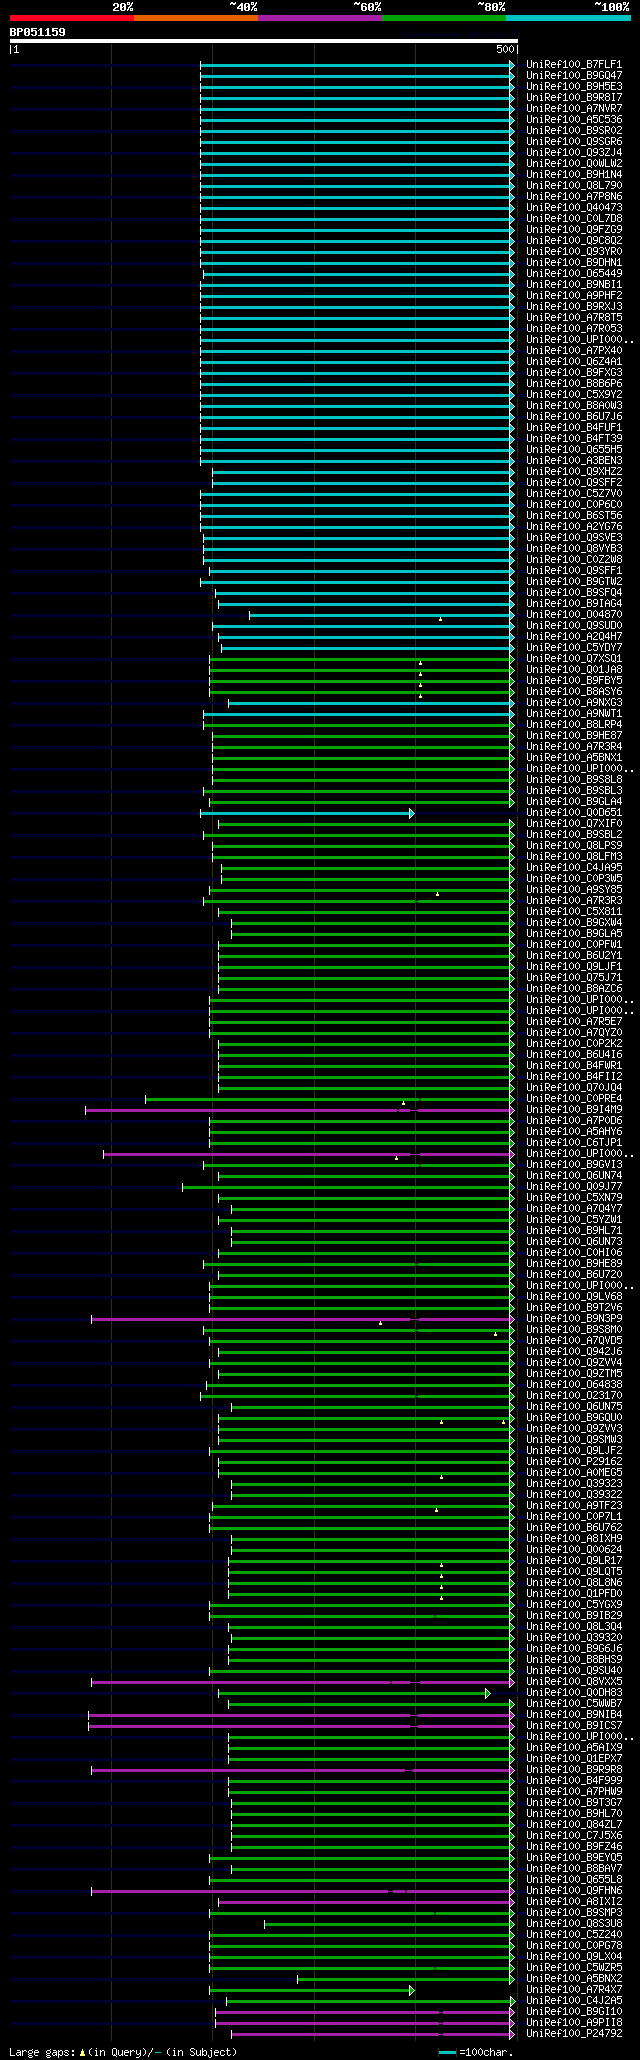Click label UniRef100_Q8L790

(x=574, y=186)
